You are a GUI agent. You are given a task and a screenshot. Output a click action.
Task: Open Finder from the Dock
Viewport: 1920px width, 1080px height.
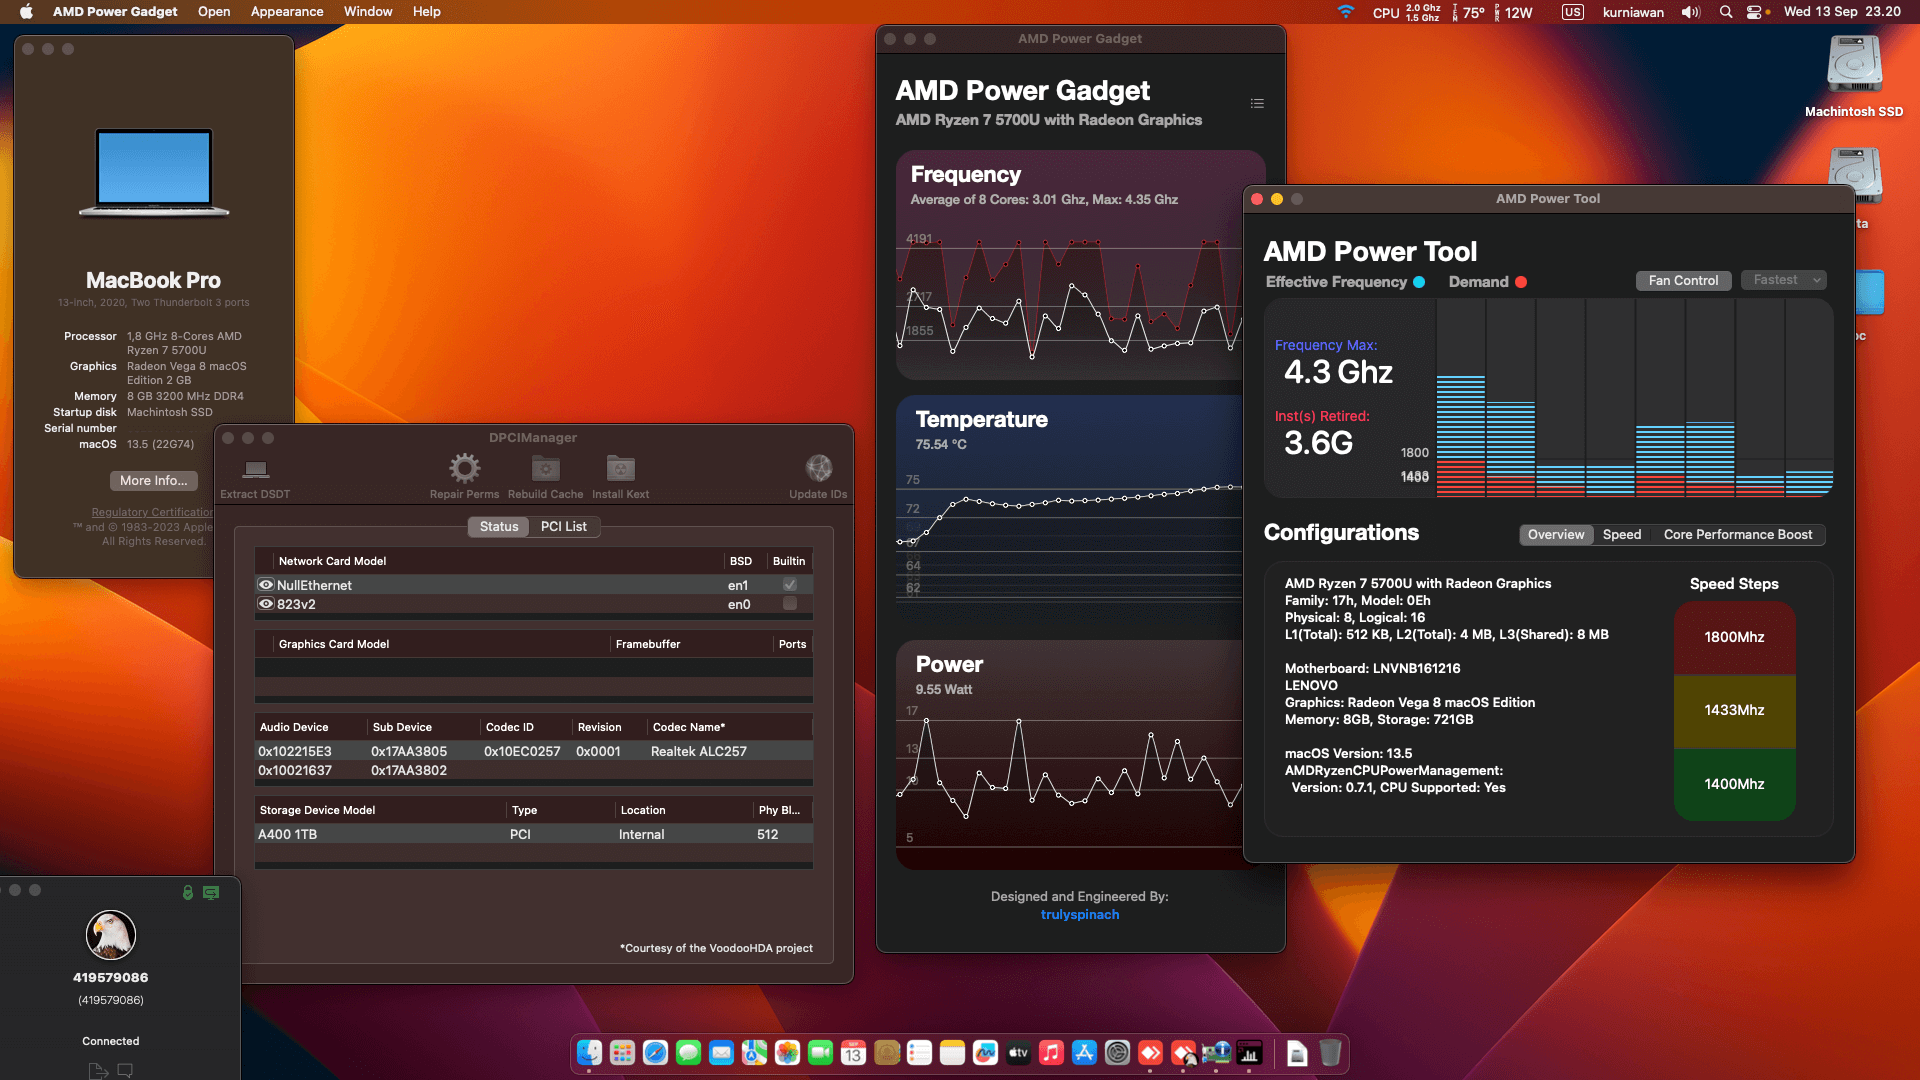[589, 1053]
